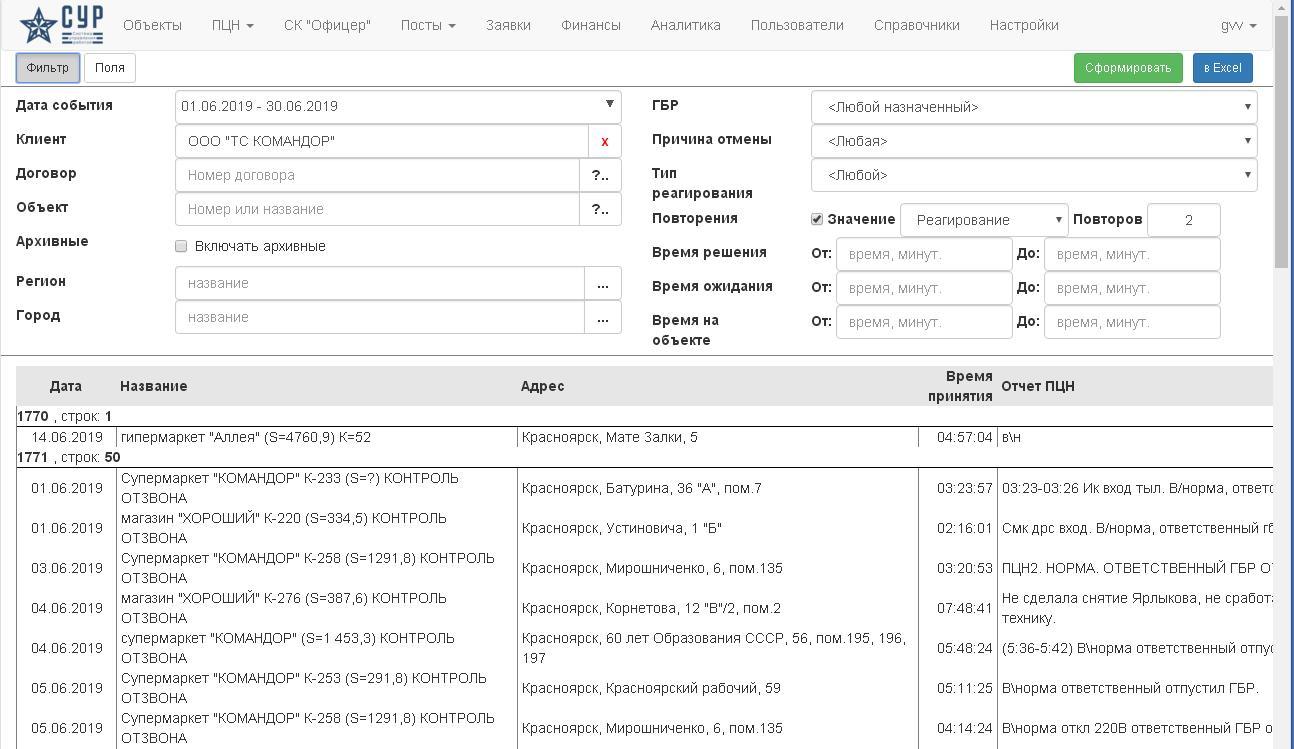Image resolution: width=1294 pixels, height=749 pixels.
Task: Click the Повторов count field
Action: (1184, 220)
